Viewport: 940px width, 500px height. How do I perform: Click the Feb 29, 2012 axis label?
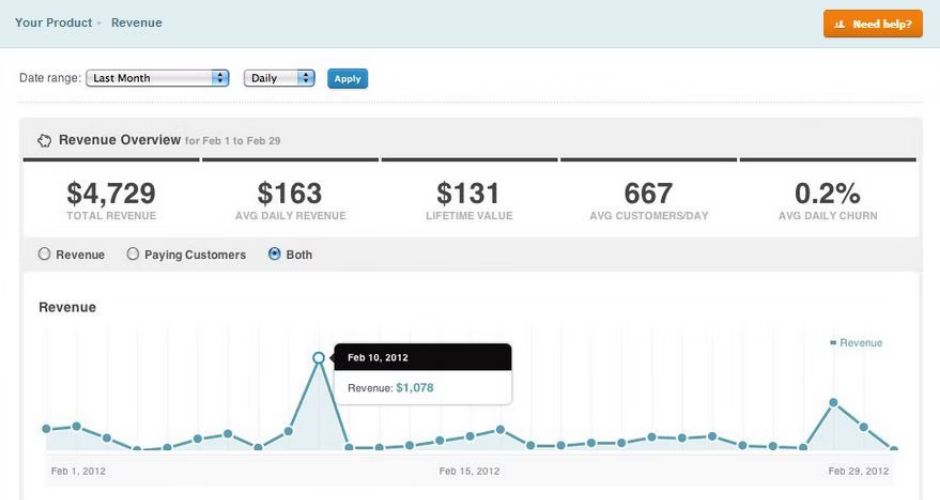tap(858, 471)
